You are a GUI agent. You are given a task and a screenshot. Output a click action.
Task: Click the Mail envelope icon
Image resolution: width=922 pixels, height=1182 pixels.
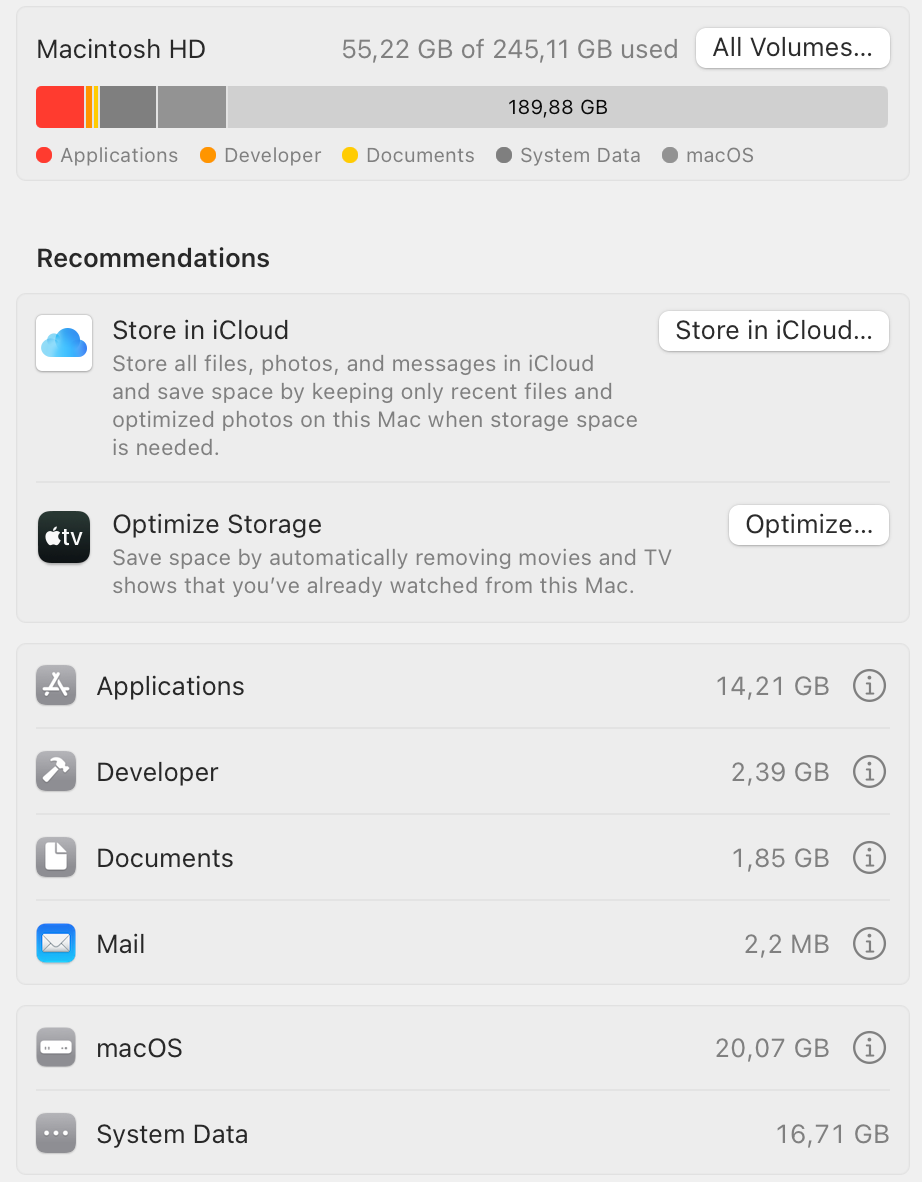[56, 943]
